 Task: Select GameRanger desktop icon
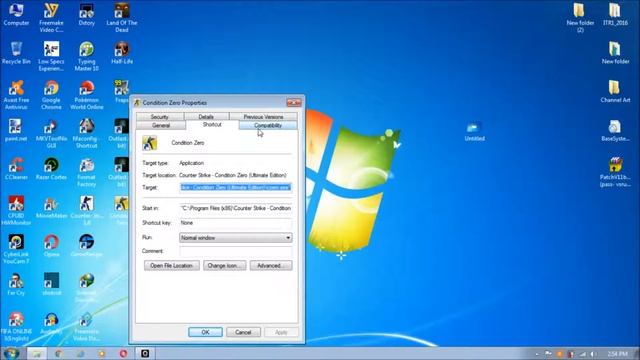[87, 245]
